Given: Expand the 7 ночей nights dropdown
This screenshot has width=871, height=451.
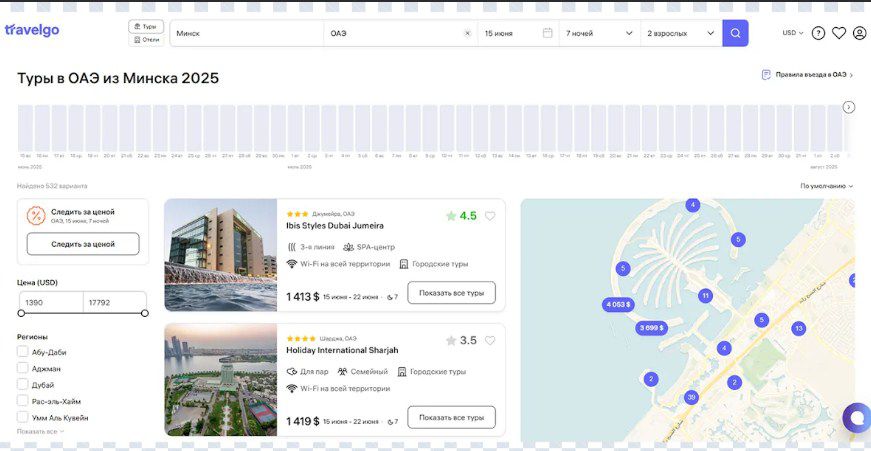Looking at the screenshot, I should (599, 33).
